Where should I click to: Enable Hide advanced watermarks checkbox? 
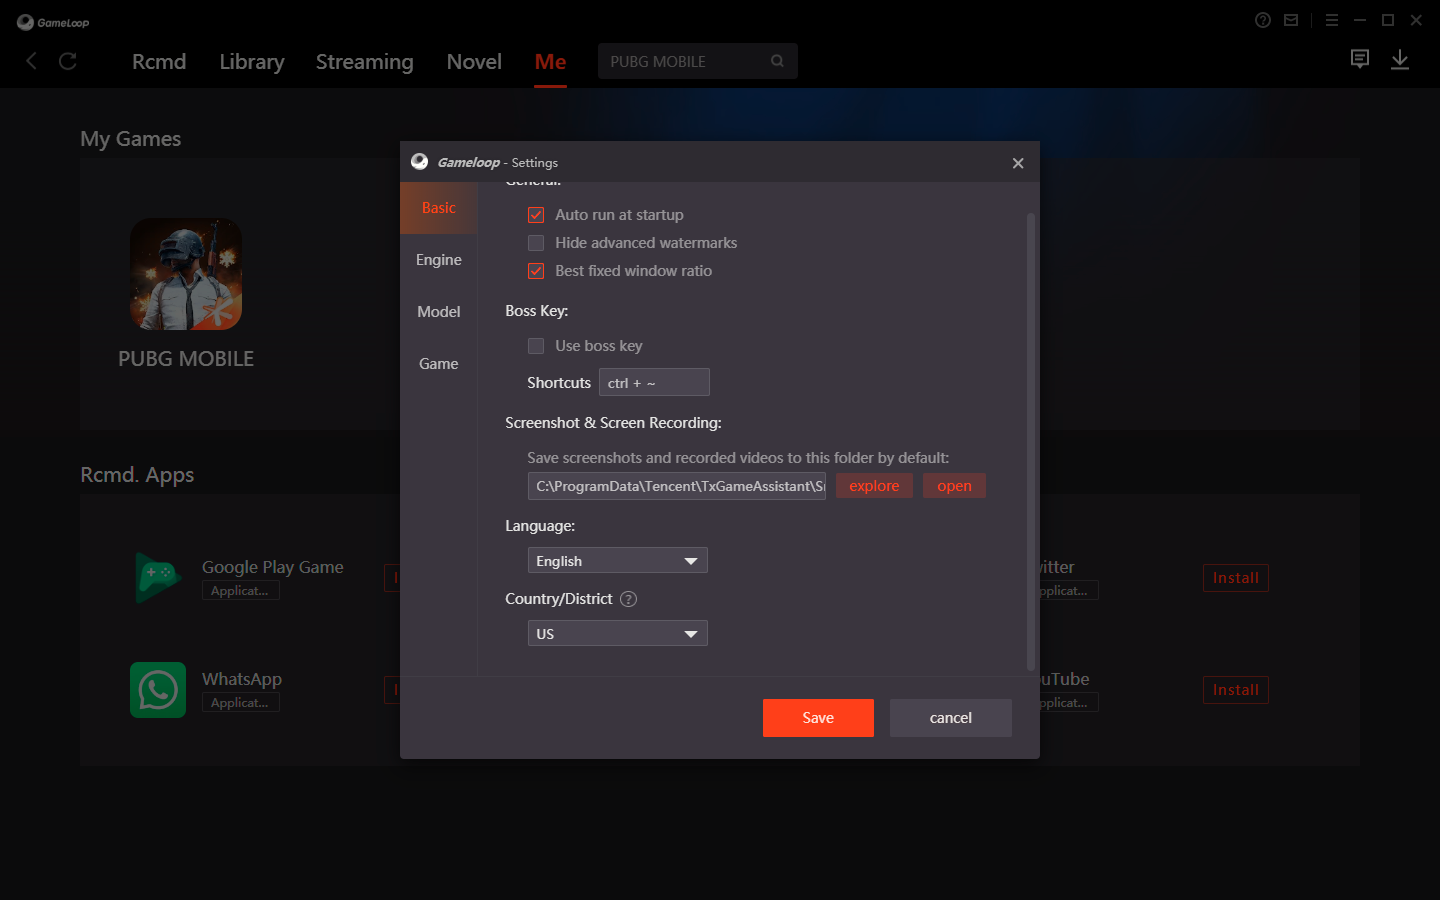536,243
